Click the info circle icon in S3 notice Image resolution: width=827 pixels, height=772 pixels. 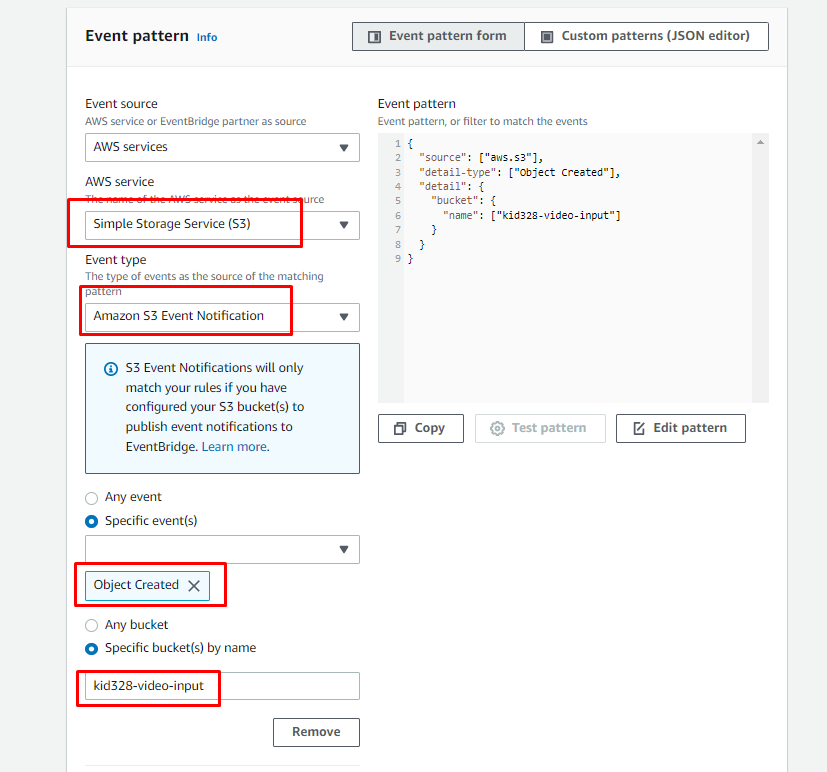pos(111,369)
